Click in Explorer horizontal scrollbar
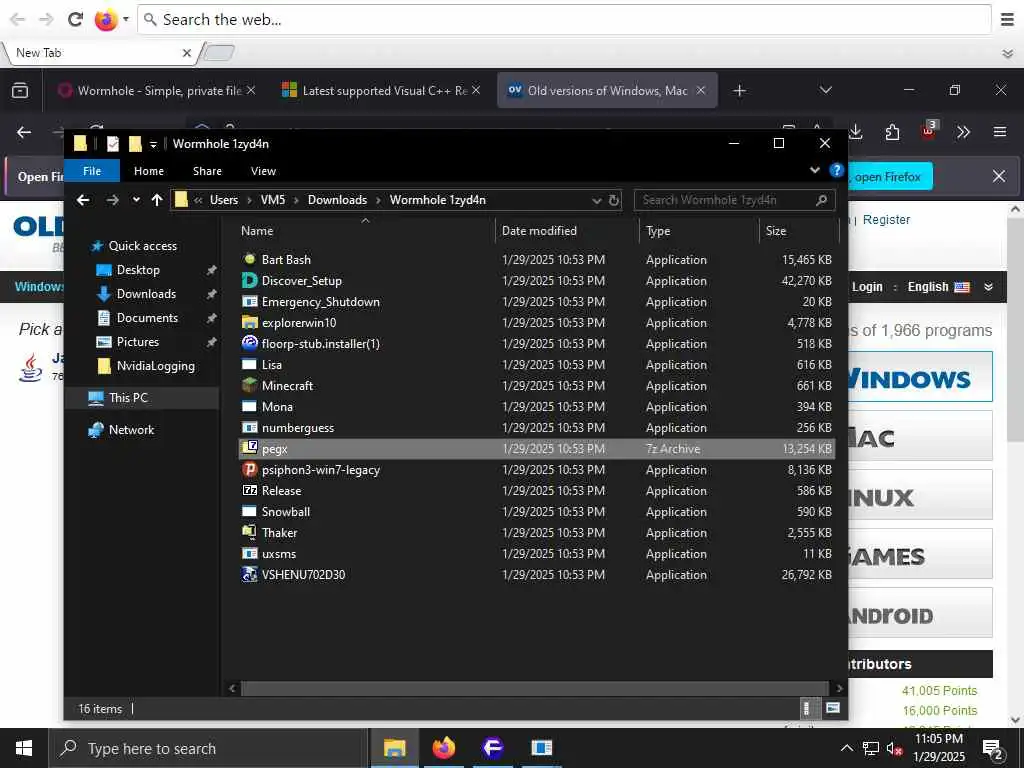Image resolution: width=1024 pixels, height=768 pixels. (x=535, y=688)
